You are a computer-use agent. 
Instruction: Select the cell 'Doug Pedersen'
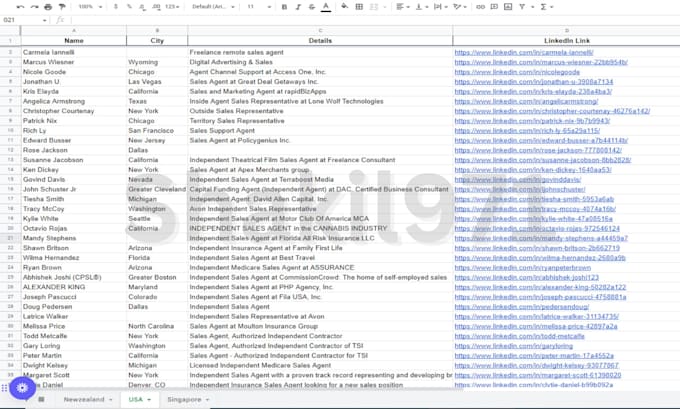74,307
